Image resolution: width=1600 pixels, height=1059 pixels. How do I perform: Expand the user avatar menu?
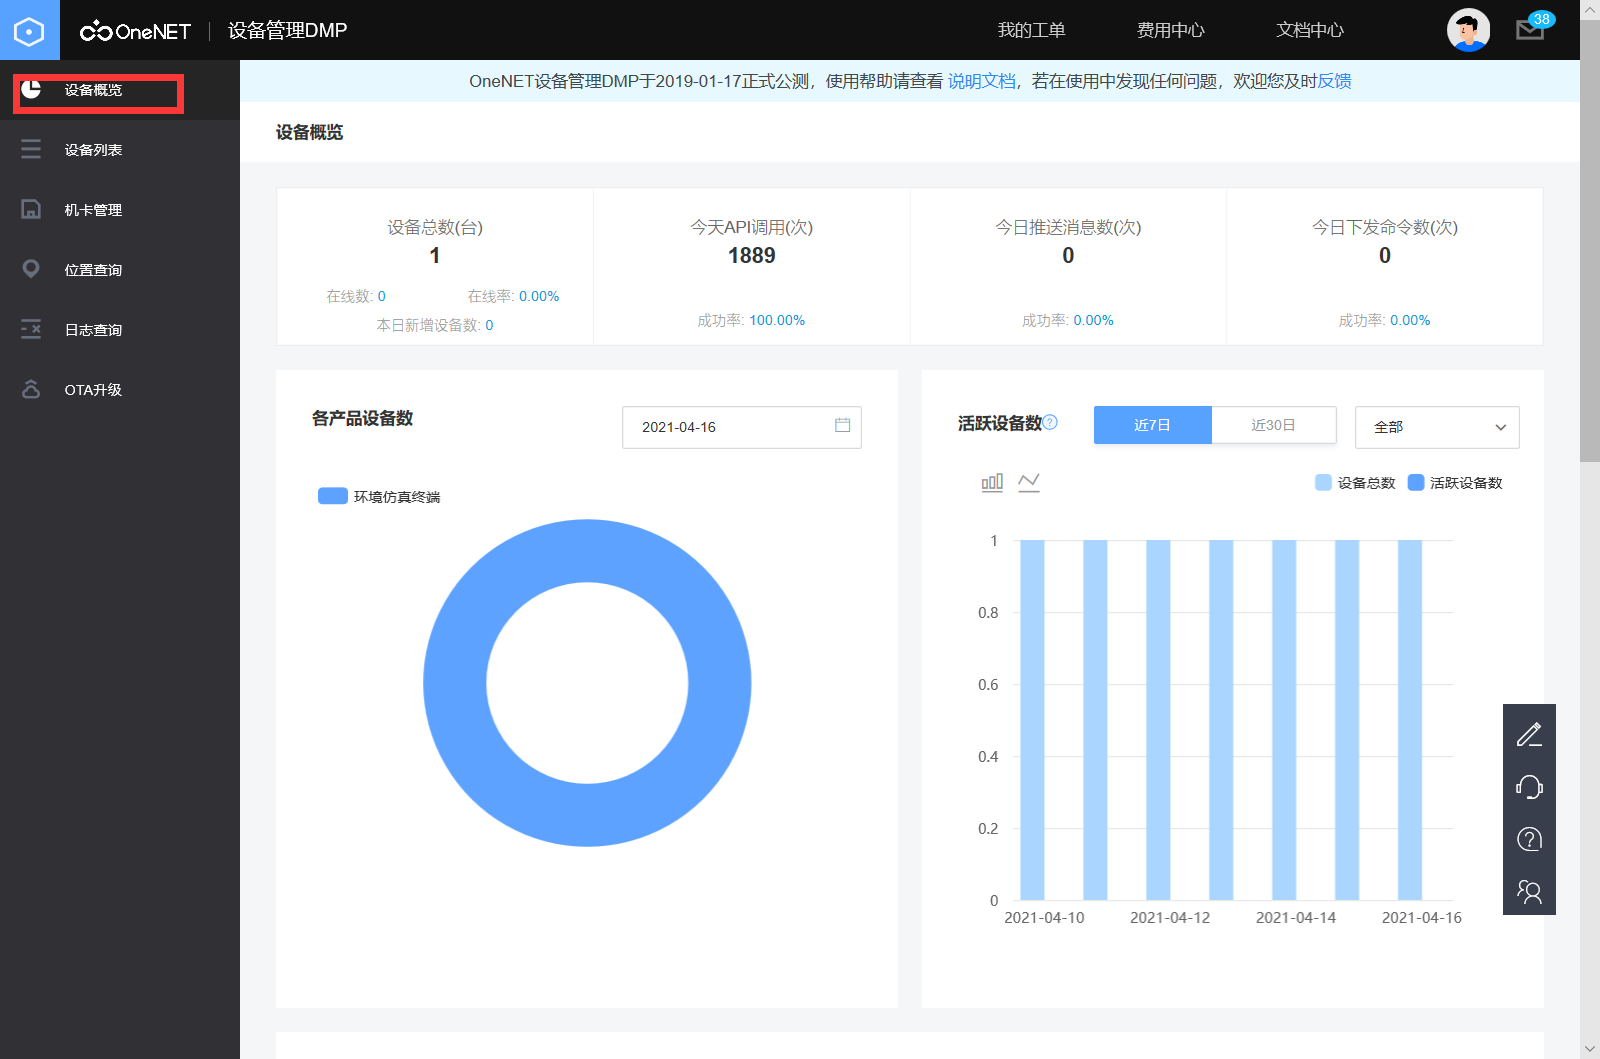(1467, 30)
